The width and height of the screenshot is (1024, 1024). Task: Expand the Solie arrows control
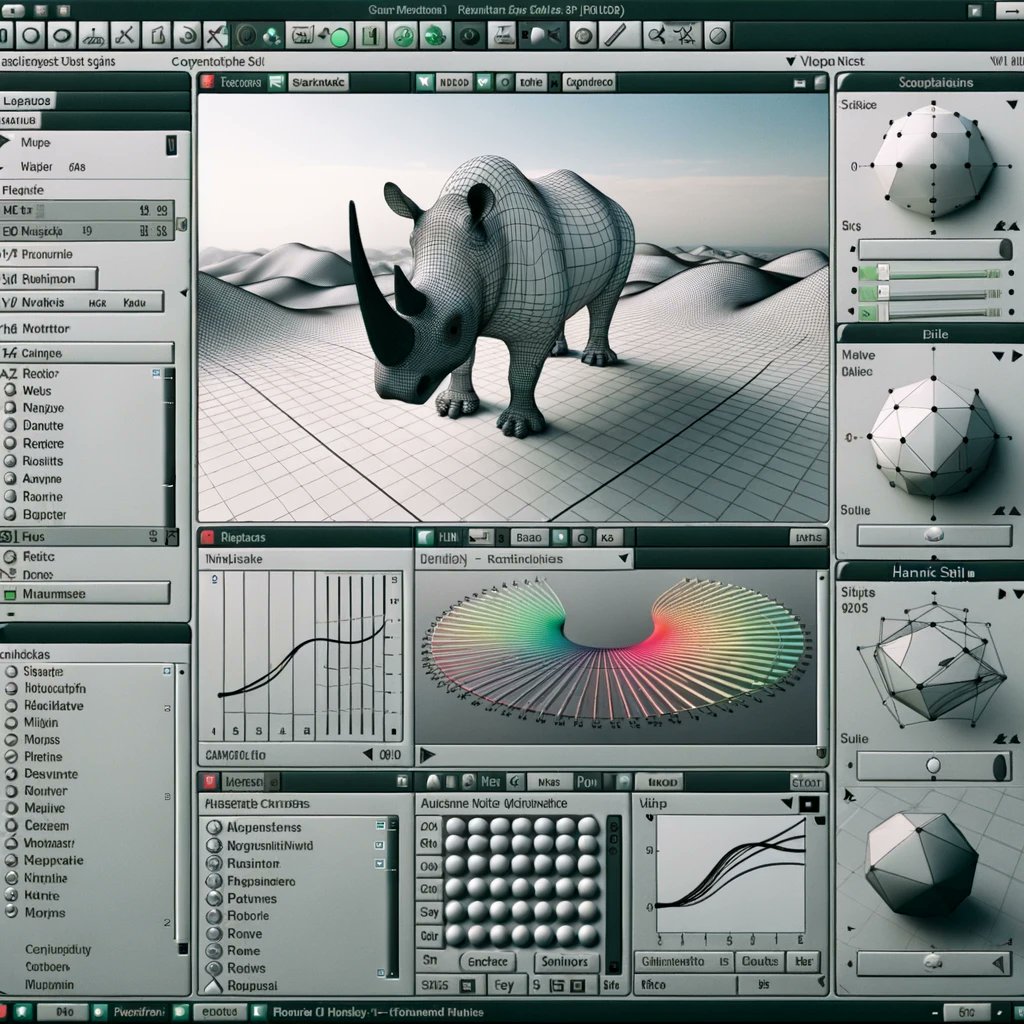tap(1006, 510)
